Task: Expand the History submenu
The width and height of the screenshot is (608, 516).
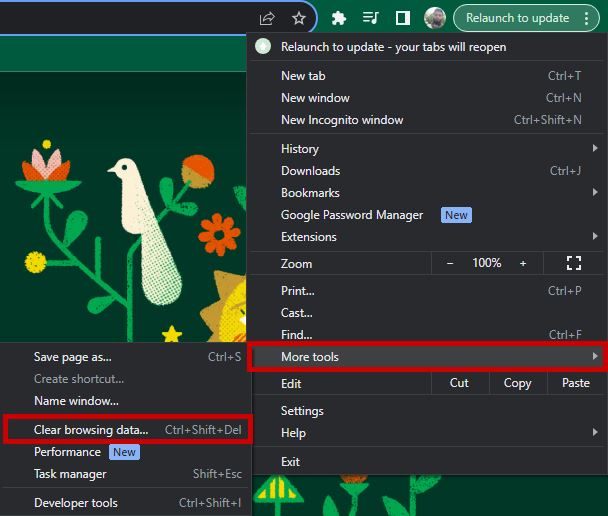Action: [x=427, y=148]
